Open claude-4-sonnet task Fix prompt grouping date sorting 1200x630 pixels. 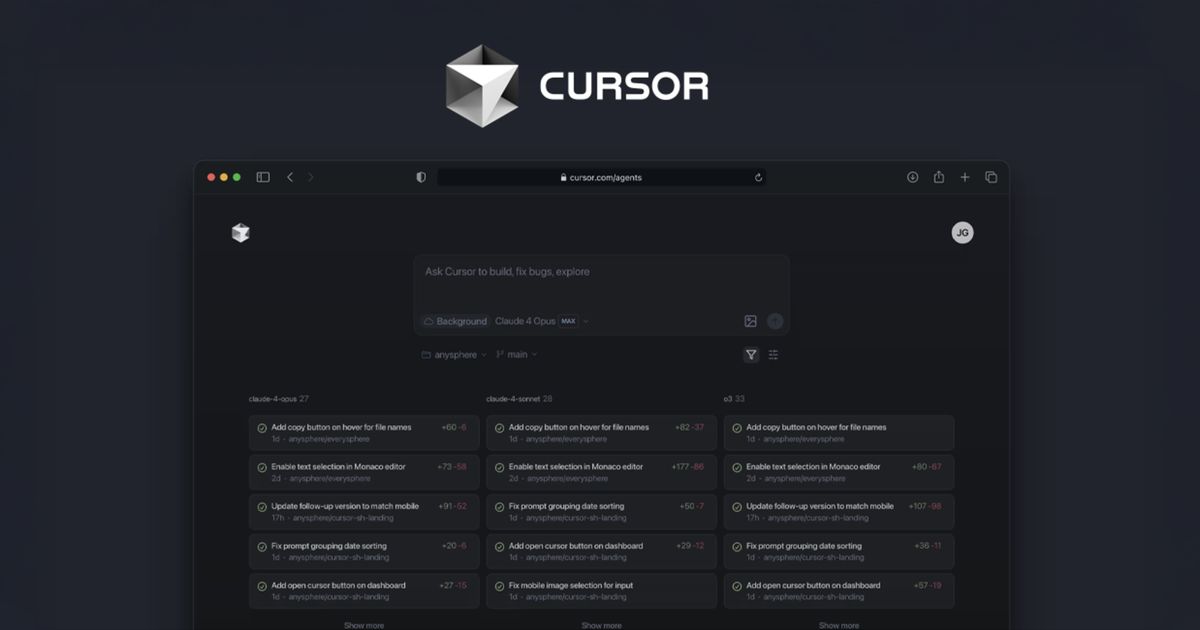click(x=601, y=512)
